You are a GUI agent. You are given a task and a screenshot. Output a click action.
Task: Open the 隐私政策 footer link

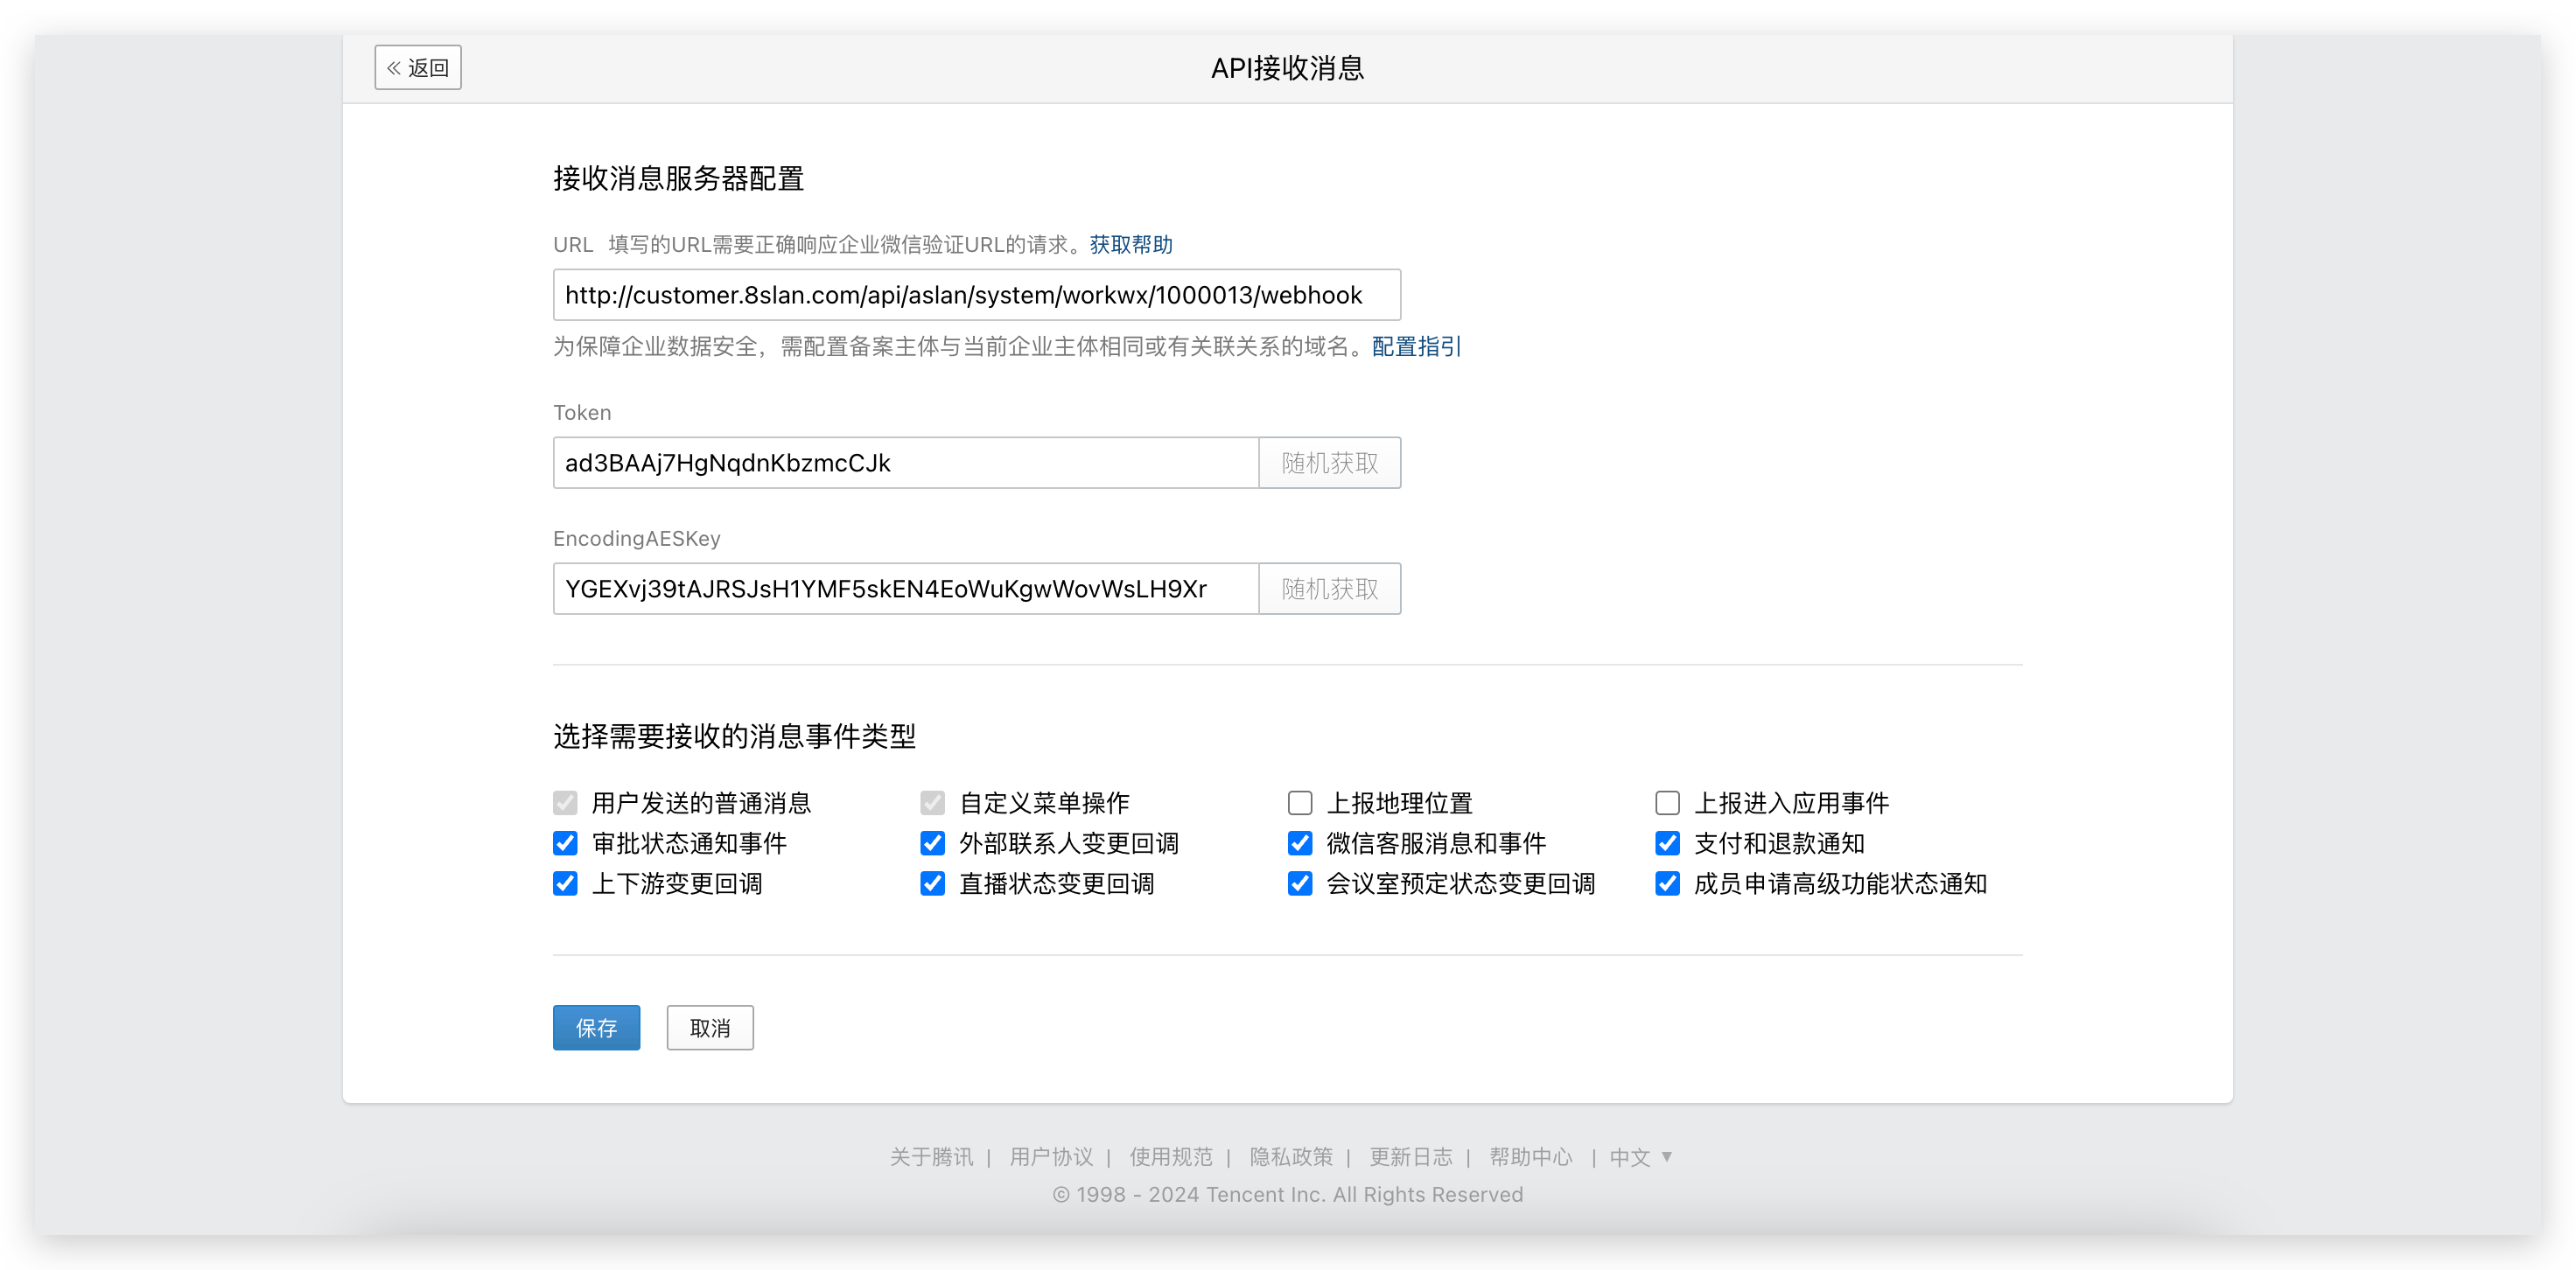click(x=1290, y=1157)
